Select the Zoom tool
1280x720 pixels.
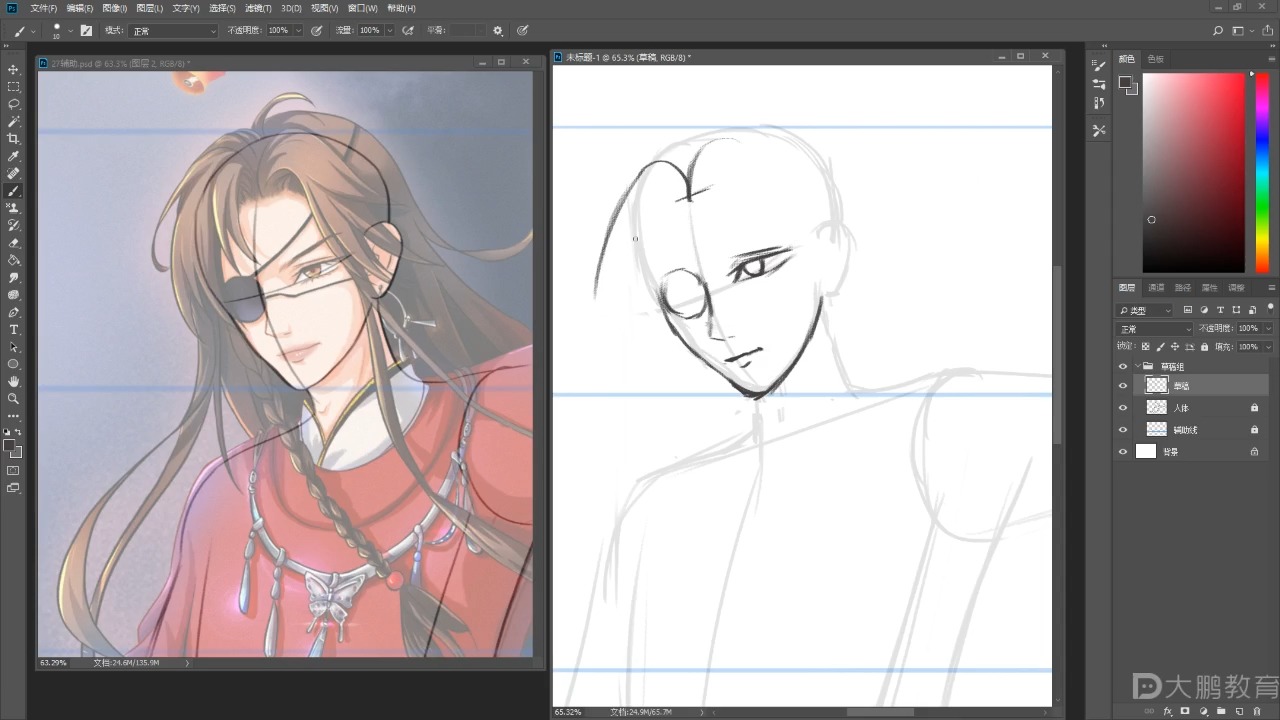tap(13, 398)
